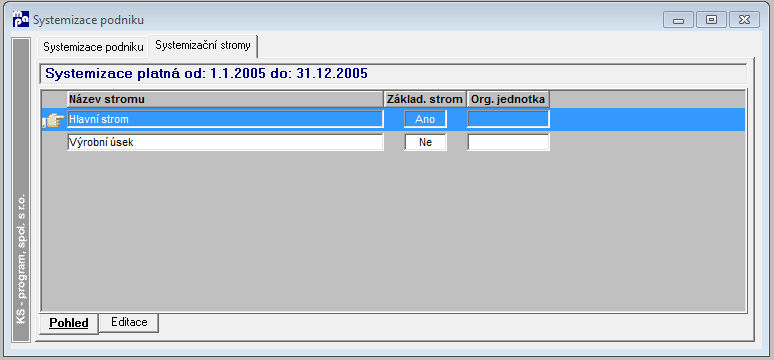The image size is (774, 360).
Task: Click Org. jednotka field of Hlavní strom row
Action: click(x=508, y=119)
